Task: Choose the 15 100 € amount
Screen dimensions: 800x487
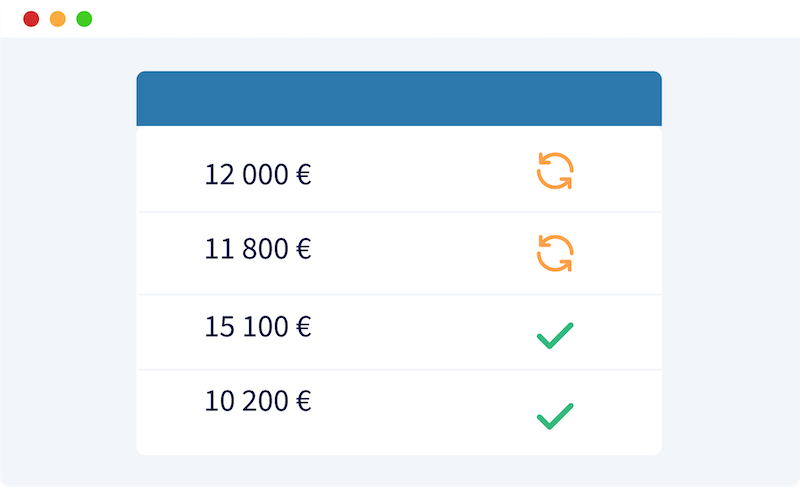Action: tap(258, 326)
